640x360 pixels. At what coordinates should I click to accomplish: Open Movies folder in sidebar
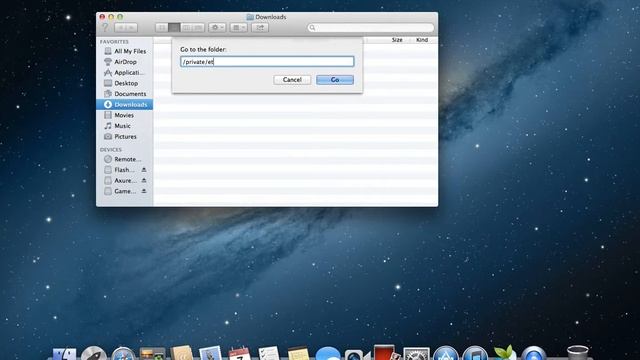pos(125,115)
